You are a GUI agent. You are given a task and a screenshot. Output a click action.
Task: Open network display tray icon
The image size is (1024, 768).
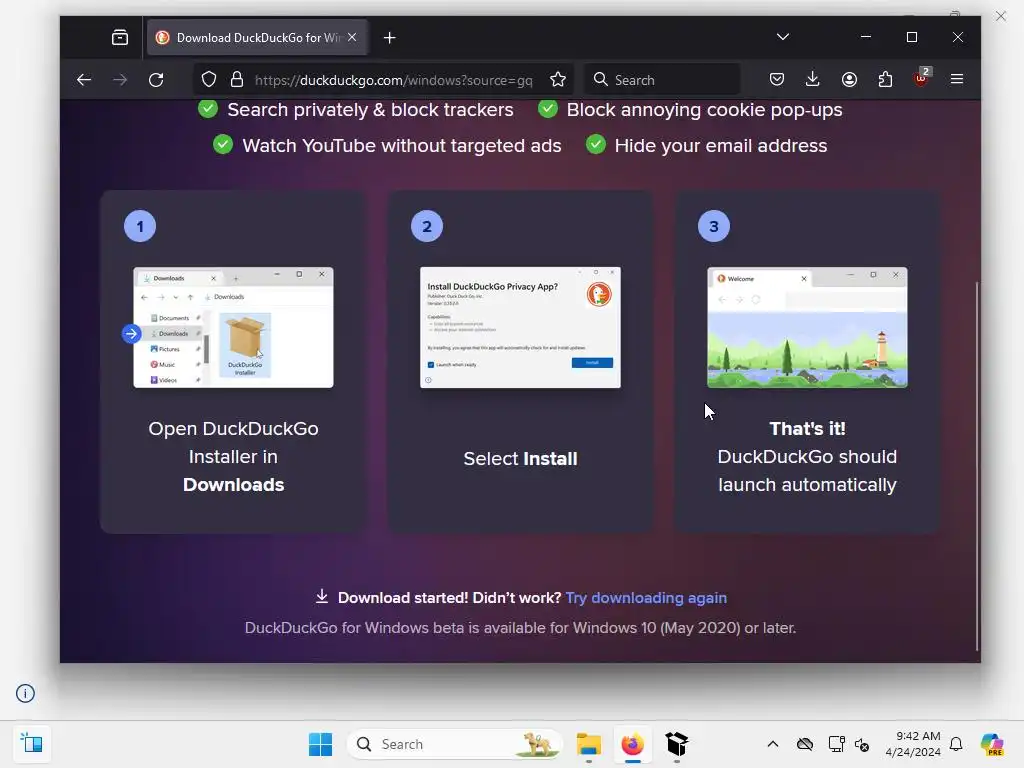(x=836, y=744)
